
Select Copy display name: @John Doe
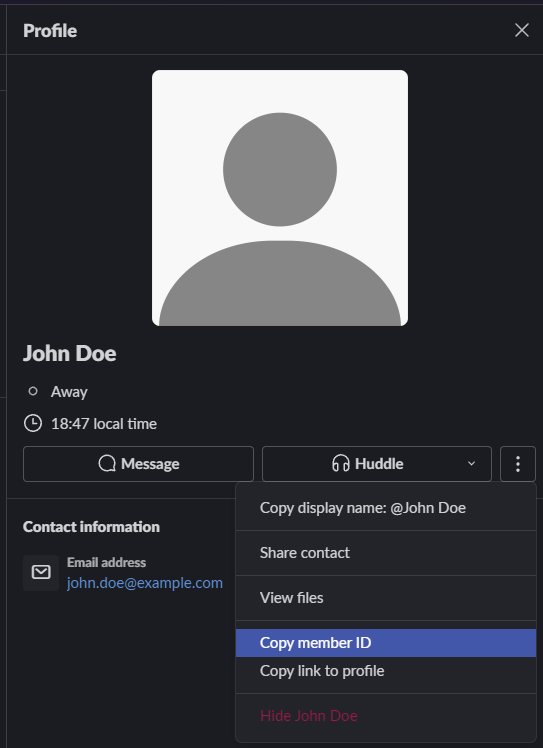click(x=386, y=508)
